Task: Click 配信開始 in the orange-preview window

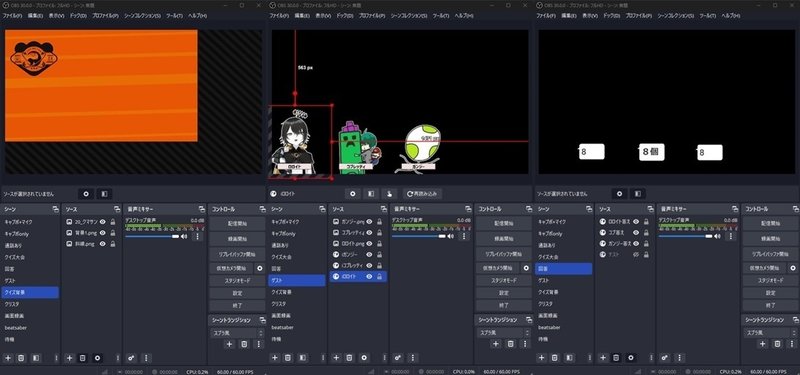Action: [237, 223]
